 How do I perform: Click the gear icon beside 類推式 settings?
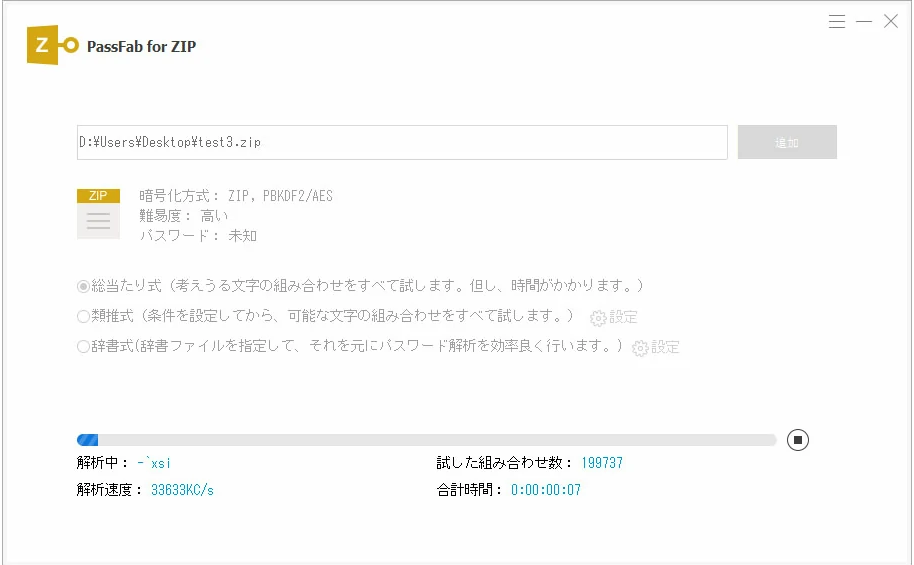598,318
